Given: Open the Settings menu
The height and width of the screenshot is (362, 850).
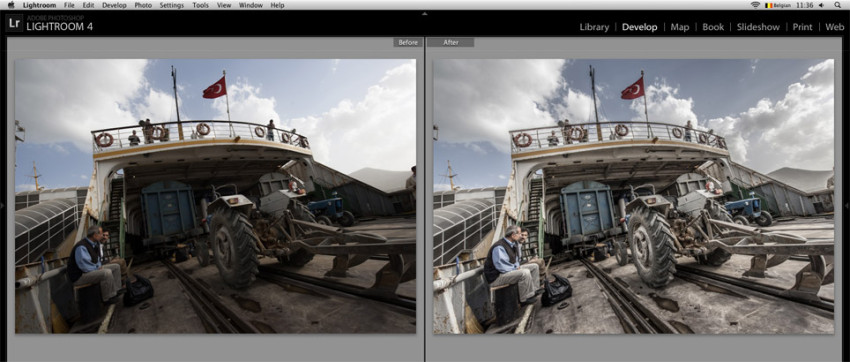Looking at the screenshot, I should click(172, 5).
